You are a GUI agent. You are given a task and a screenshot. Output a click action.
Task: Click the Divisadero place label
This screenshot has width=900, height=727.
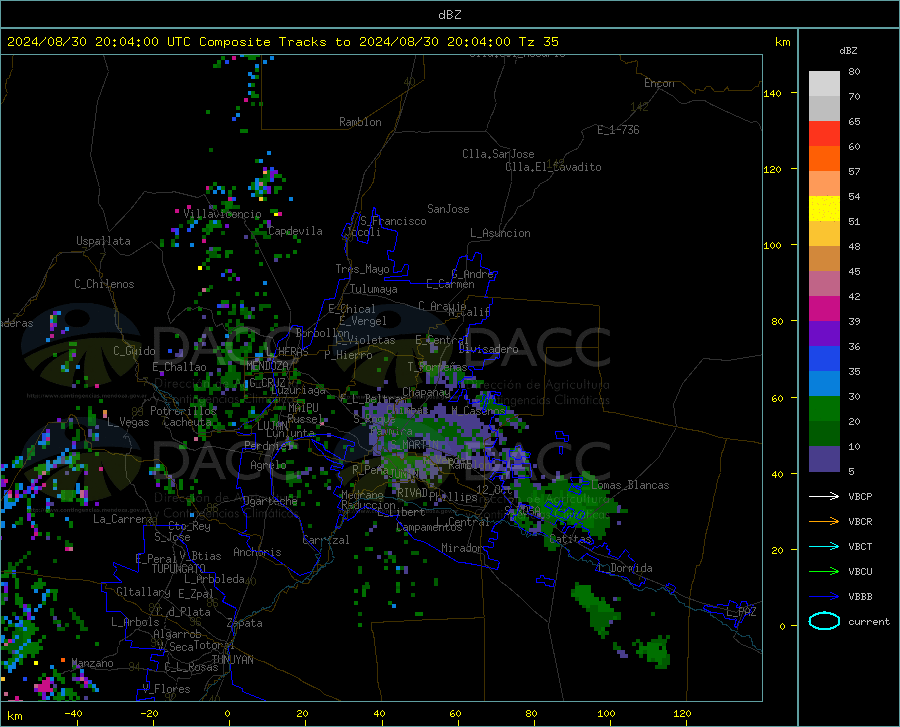click(488, 349)
